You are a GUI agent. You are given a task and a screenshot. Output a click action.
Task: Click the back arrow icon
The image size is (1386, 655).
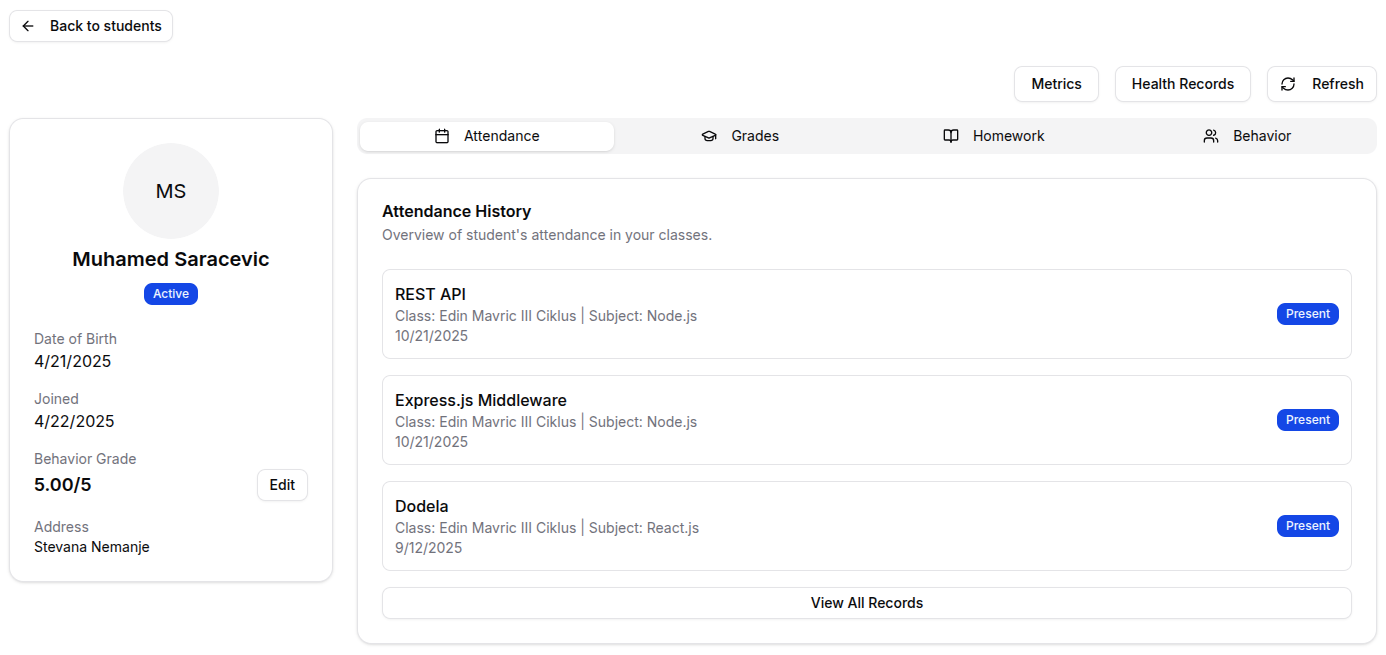(28, 26)
